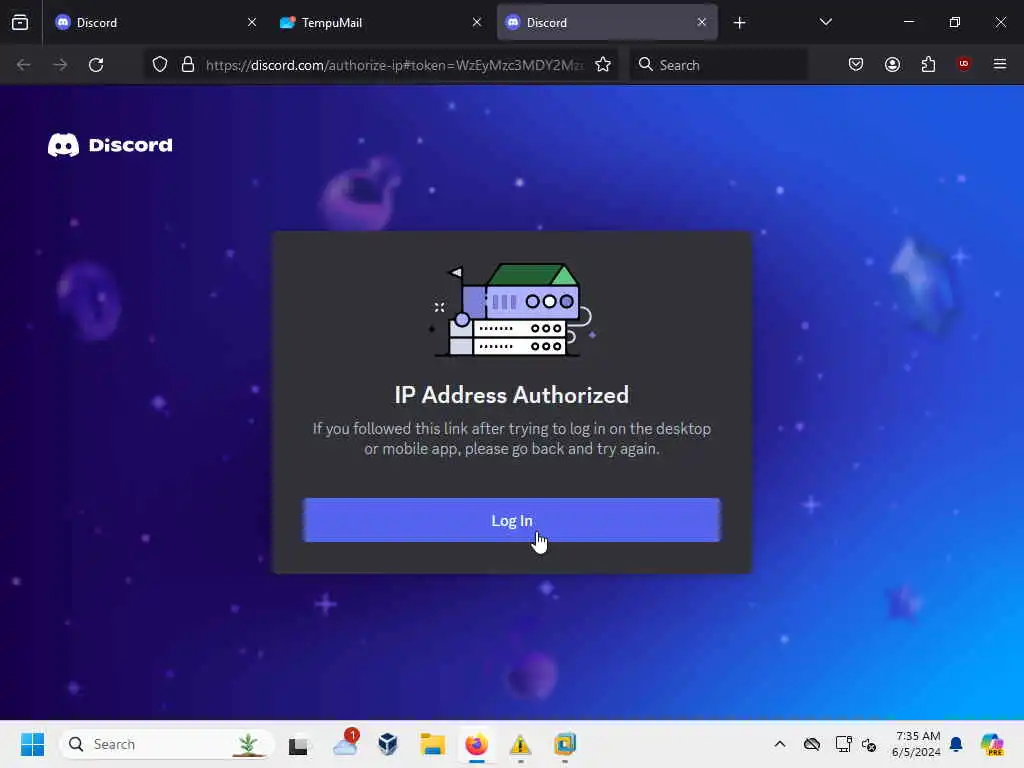Image resolution: width=1024 pixels, height=768 pixels.
Task: Expand the list all tabs dropdown
Action: [825, 22]
